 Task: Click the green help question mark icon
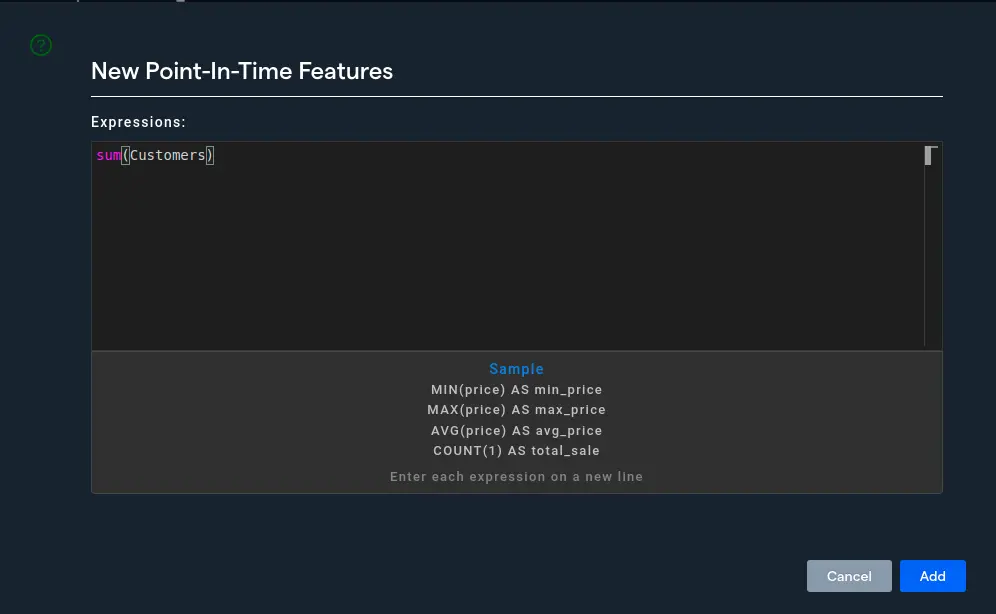pyautogui.click(x=40, y=45)
